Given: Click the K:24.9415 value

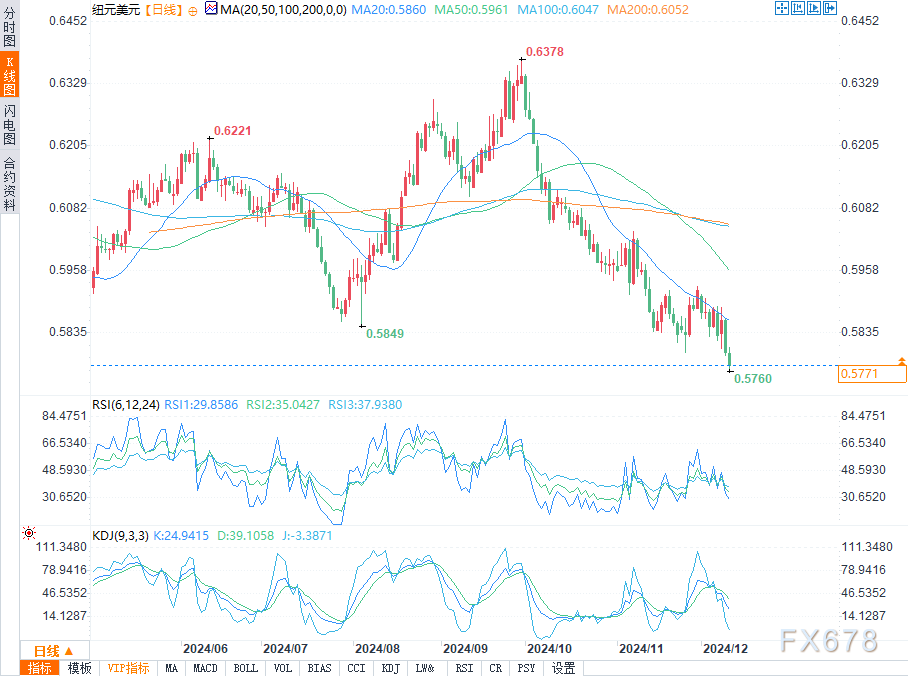Looking at the screenshot, I should click(181, 535).
